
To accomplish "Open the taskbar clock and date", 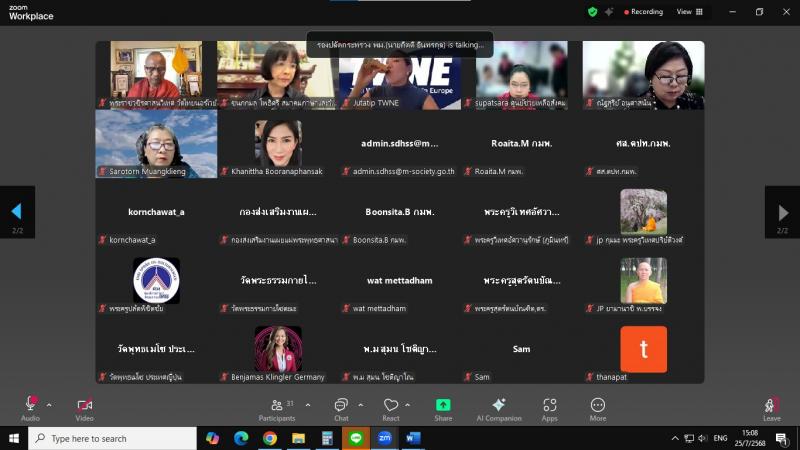I will point(749,438).
